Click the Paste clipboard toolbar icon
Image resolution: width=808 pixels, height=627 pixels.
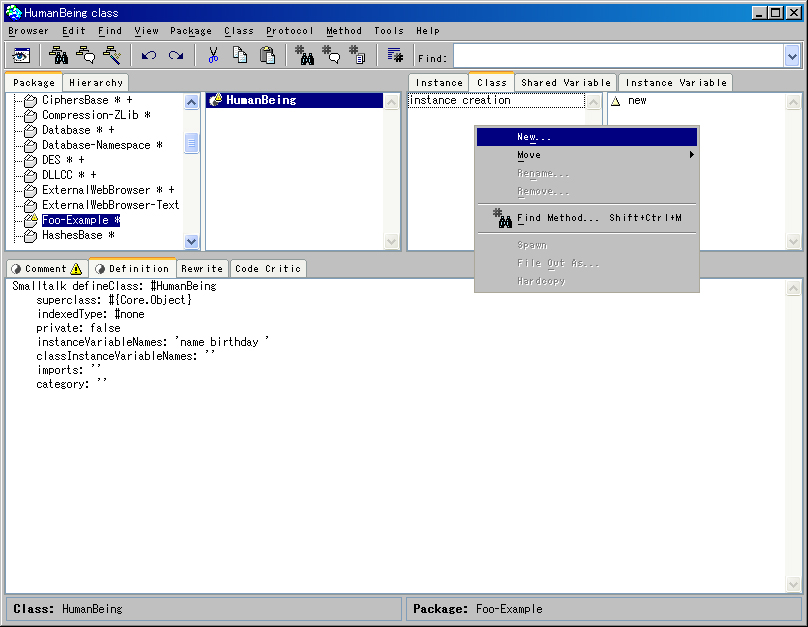pyautogui.click(x=267, y=56)
